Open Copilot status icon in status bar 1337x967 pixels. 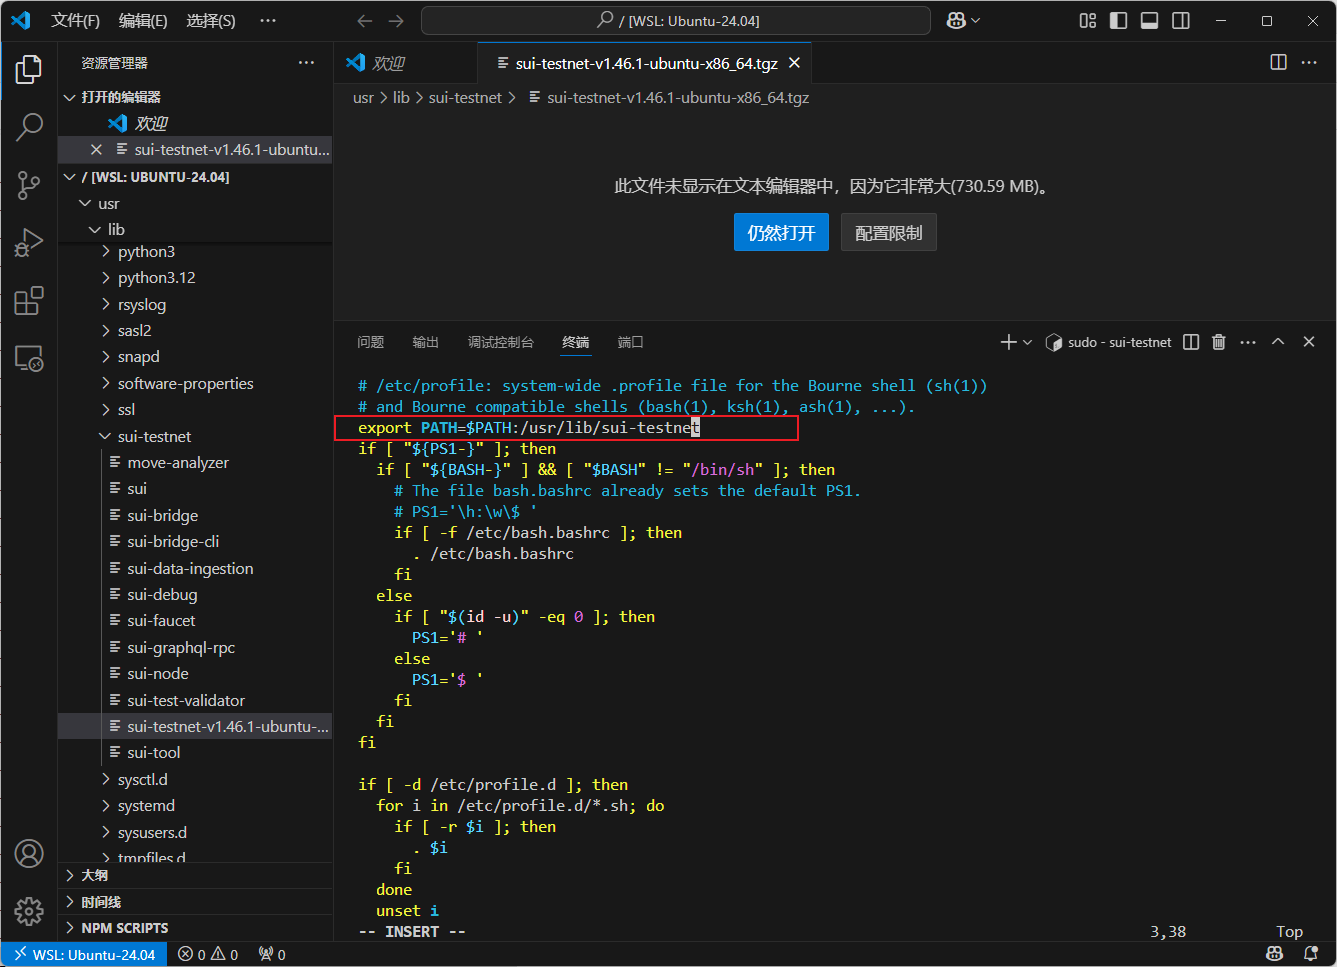pos(1275,955)
